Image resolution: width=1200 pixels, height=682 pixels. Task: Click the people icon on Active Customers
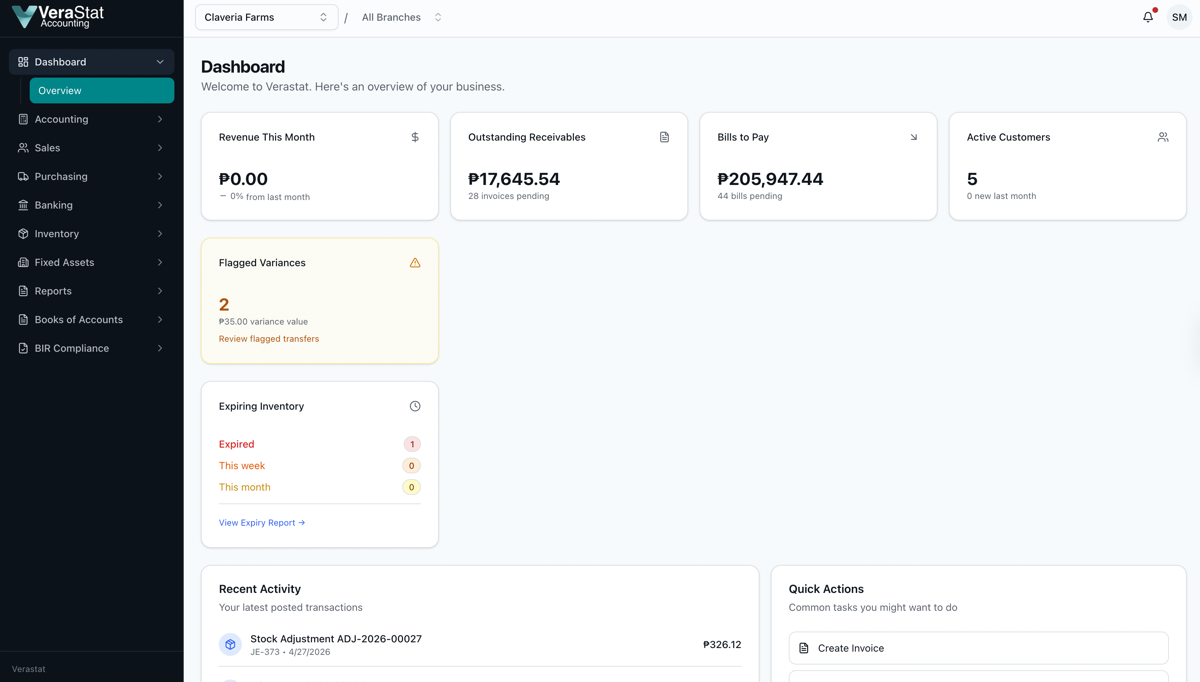coord(1163,137)
